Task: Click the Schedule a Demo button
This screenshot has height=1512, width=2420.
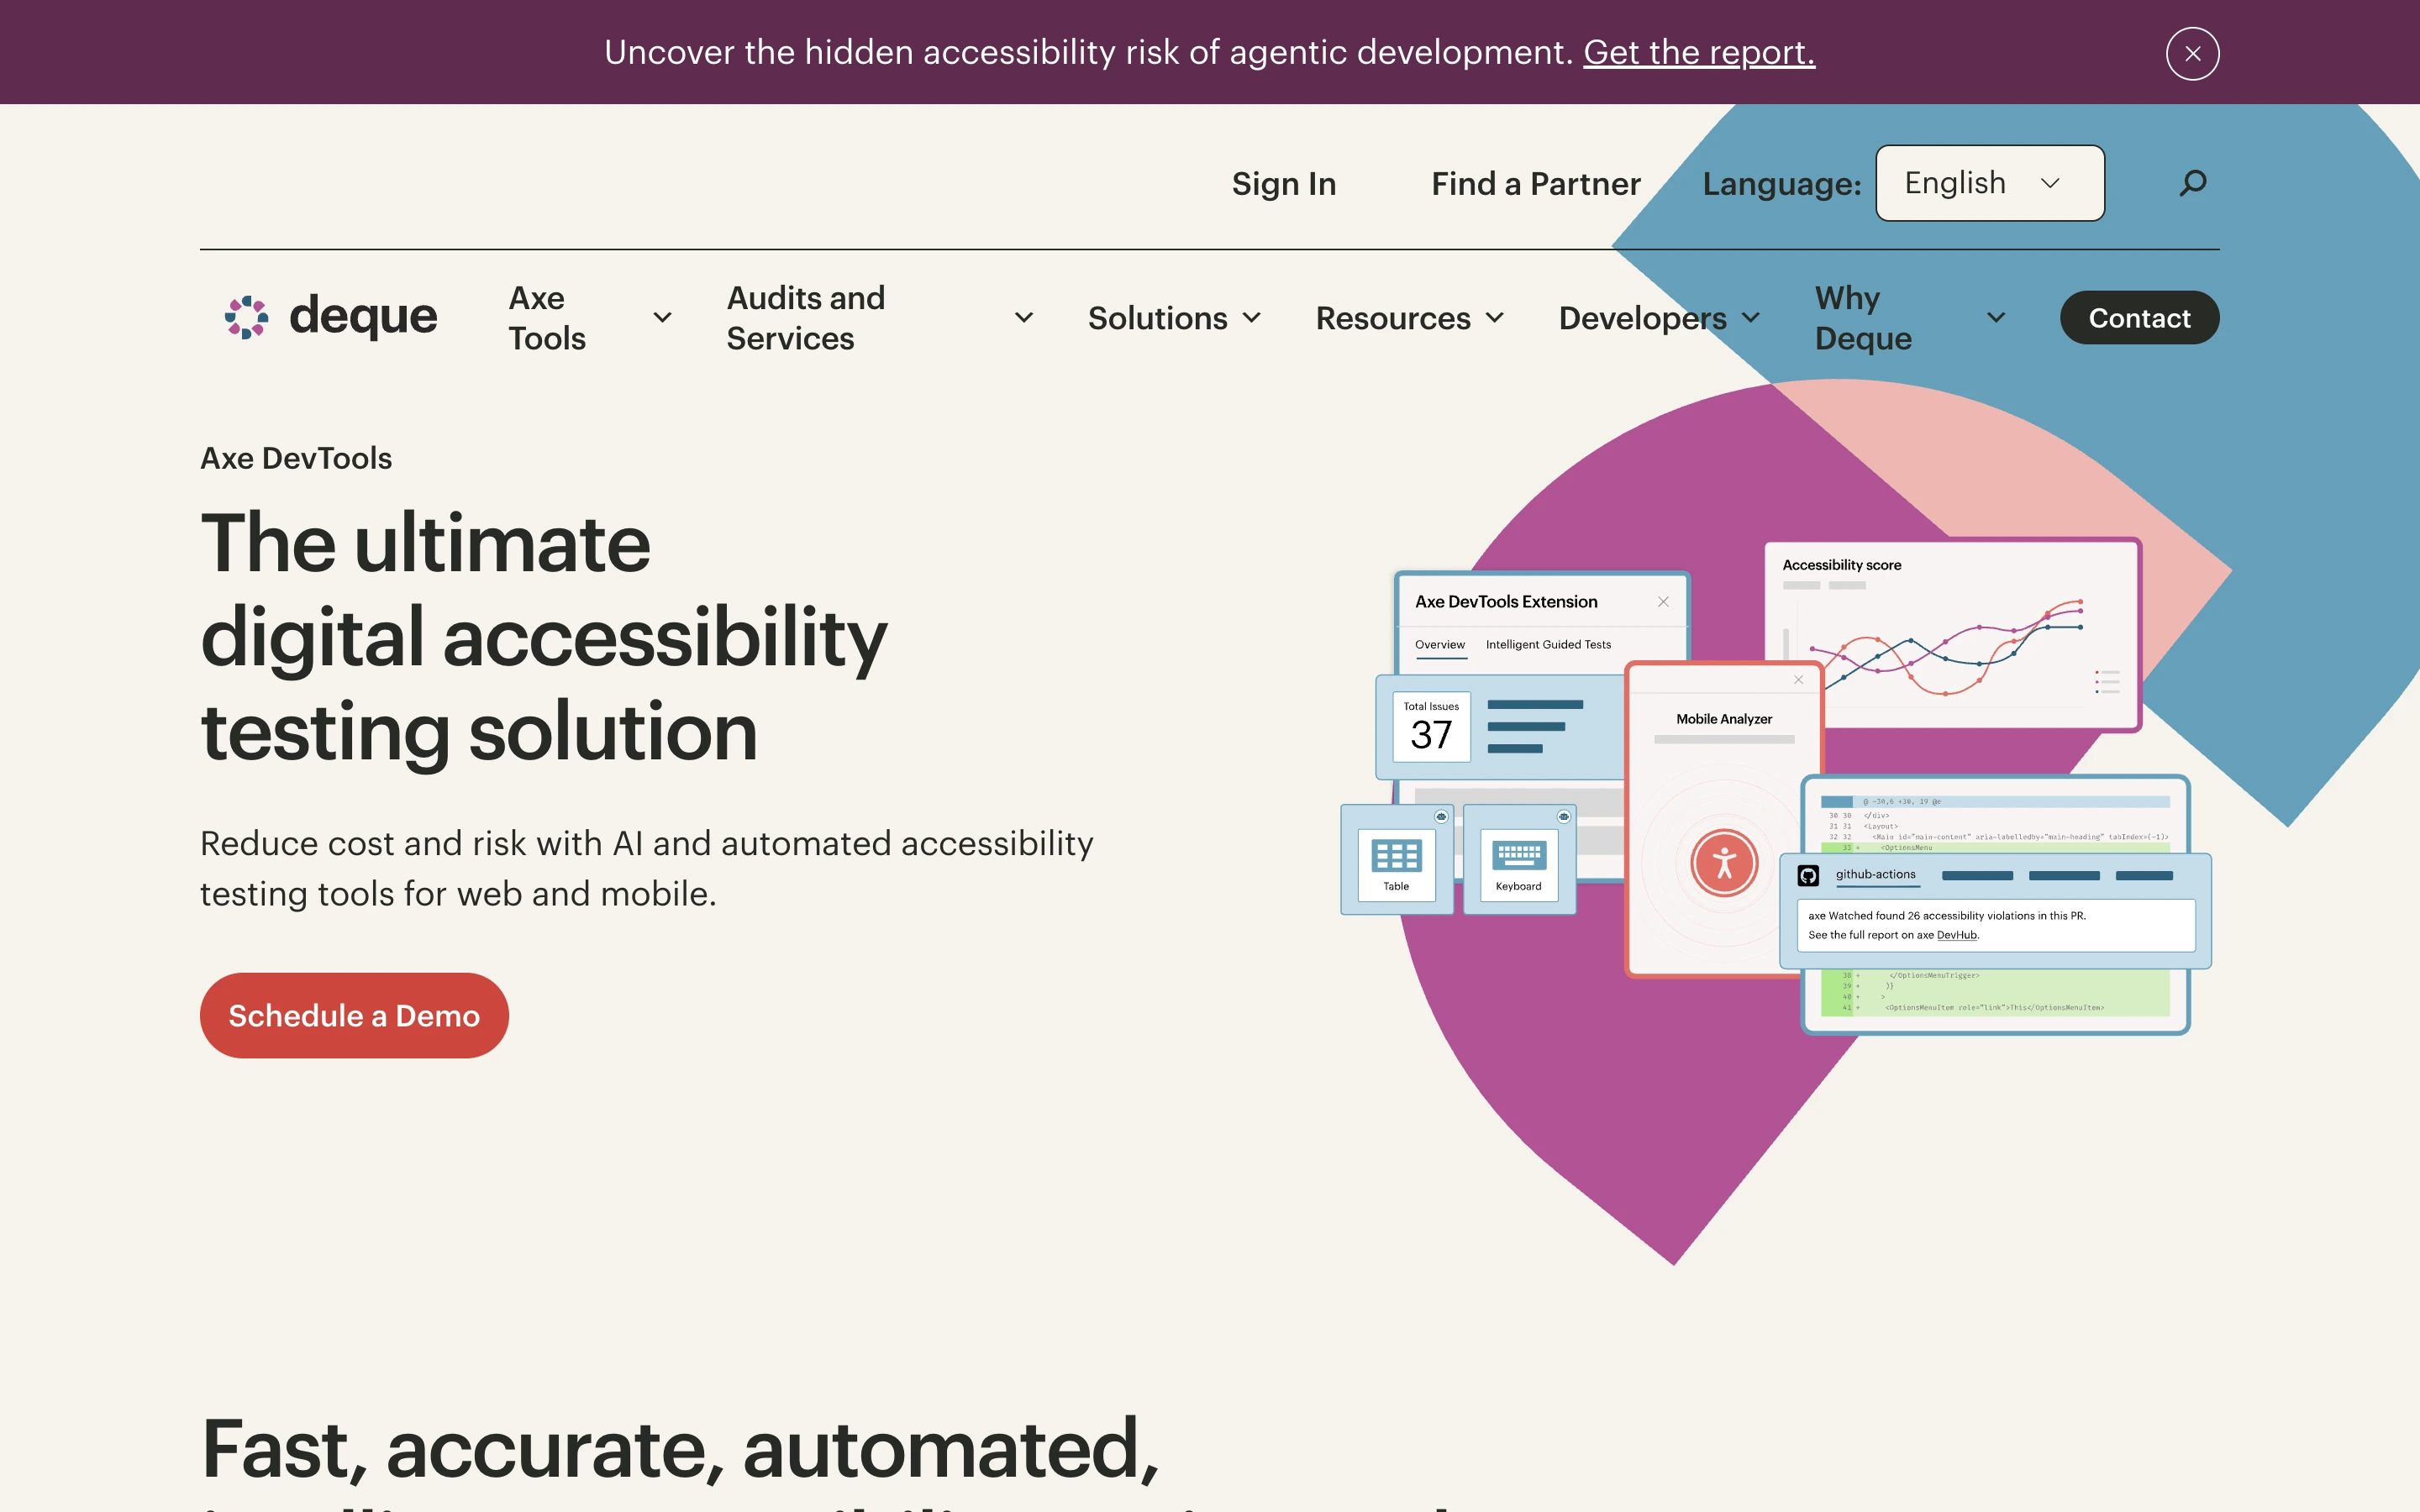Action: [x=354, y=1015]
